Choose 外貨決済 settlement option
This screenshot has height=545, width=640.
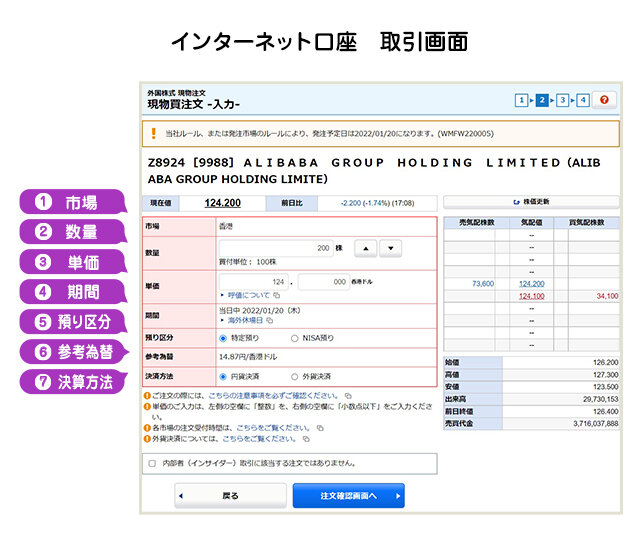tap(294, 377)
